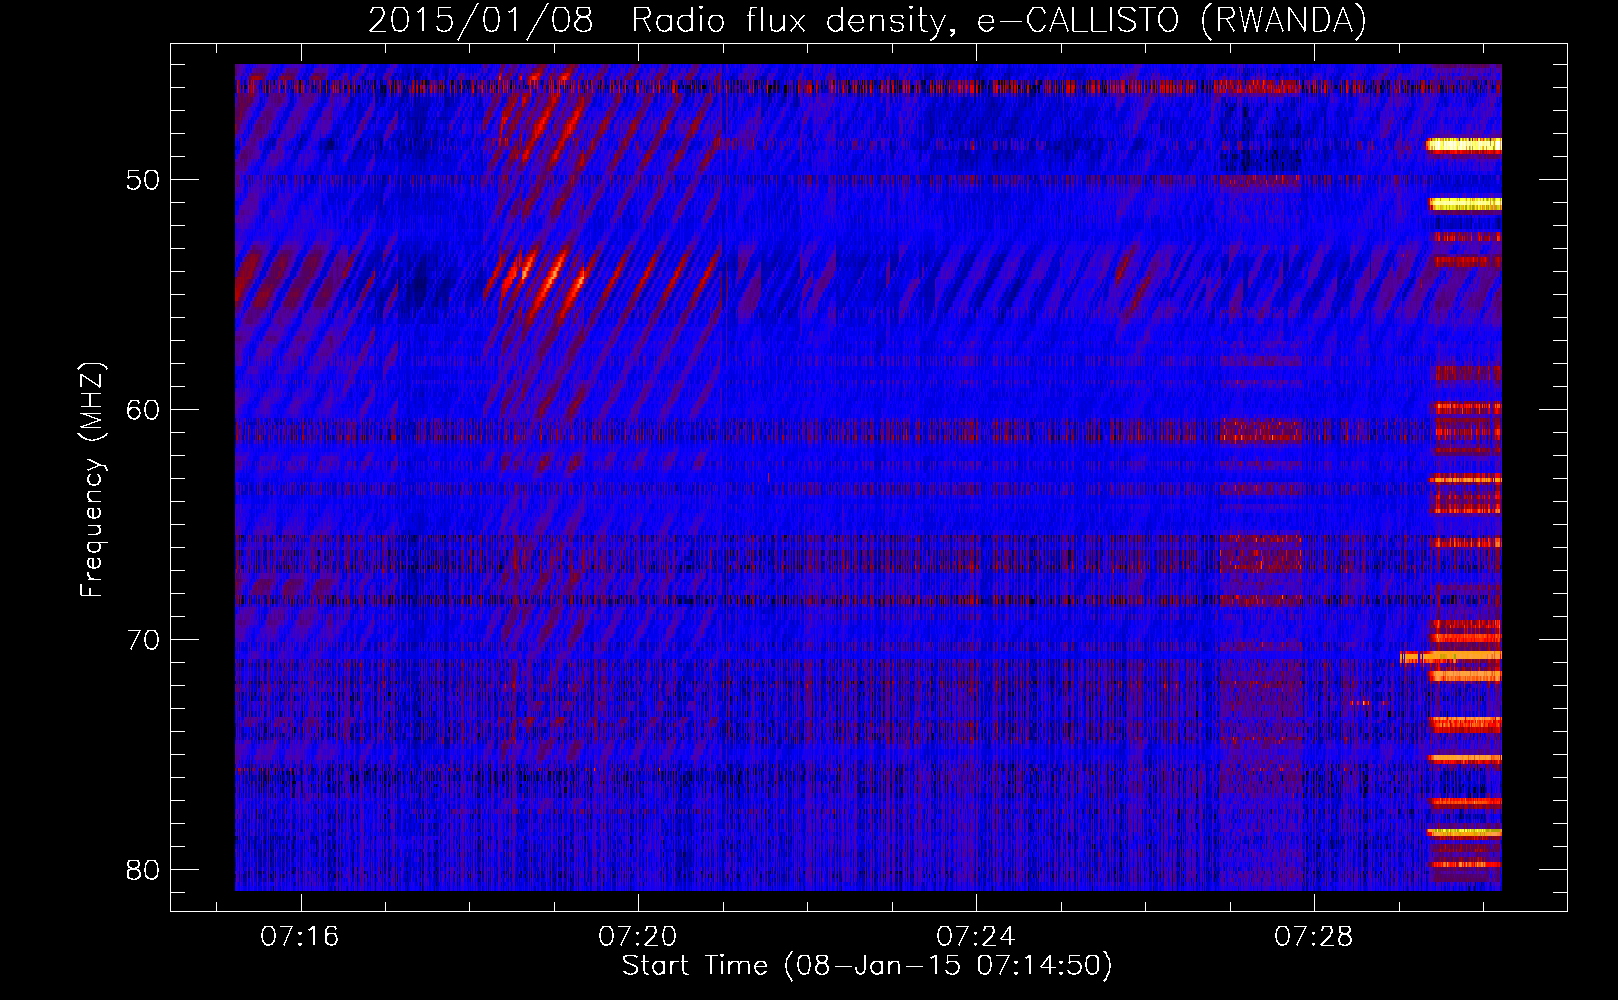The height and width of the screenshot is (1000, 1618).
Task: Click the 07:24 time tick label
Action: 976,937
